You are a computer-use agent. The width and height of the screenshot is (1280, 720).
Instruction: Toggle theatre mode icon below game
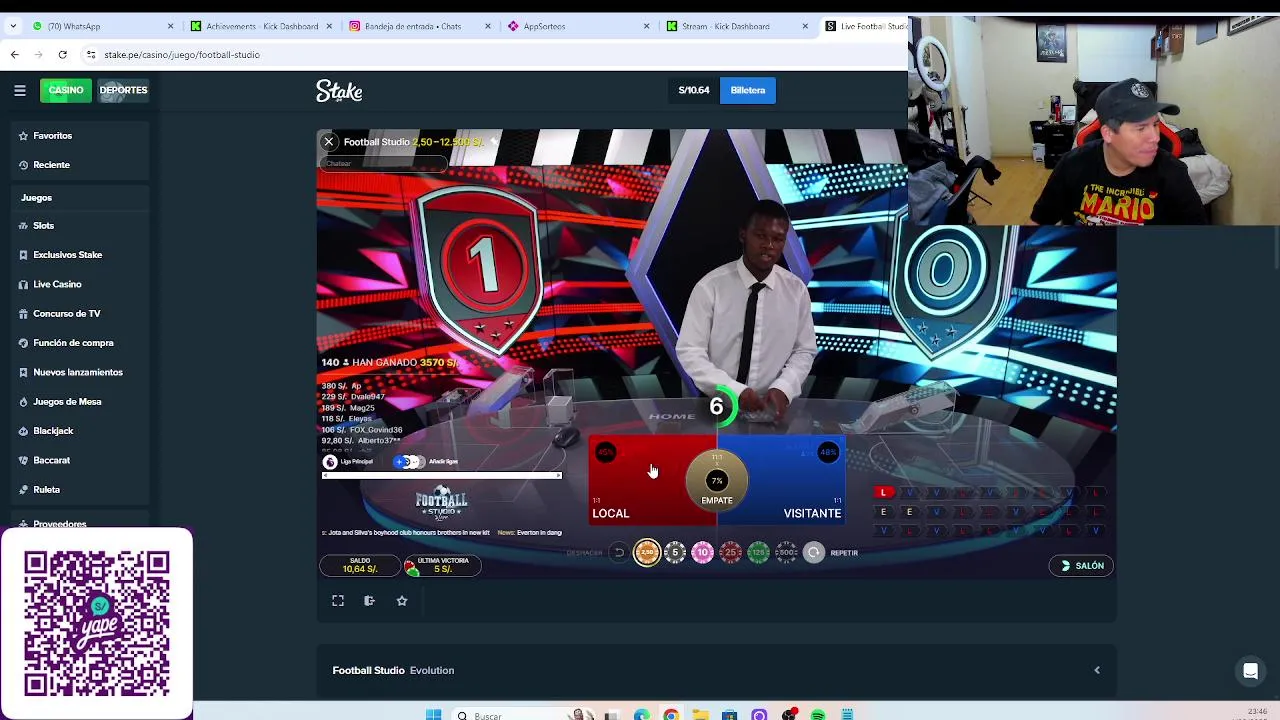click(369, 601)
